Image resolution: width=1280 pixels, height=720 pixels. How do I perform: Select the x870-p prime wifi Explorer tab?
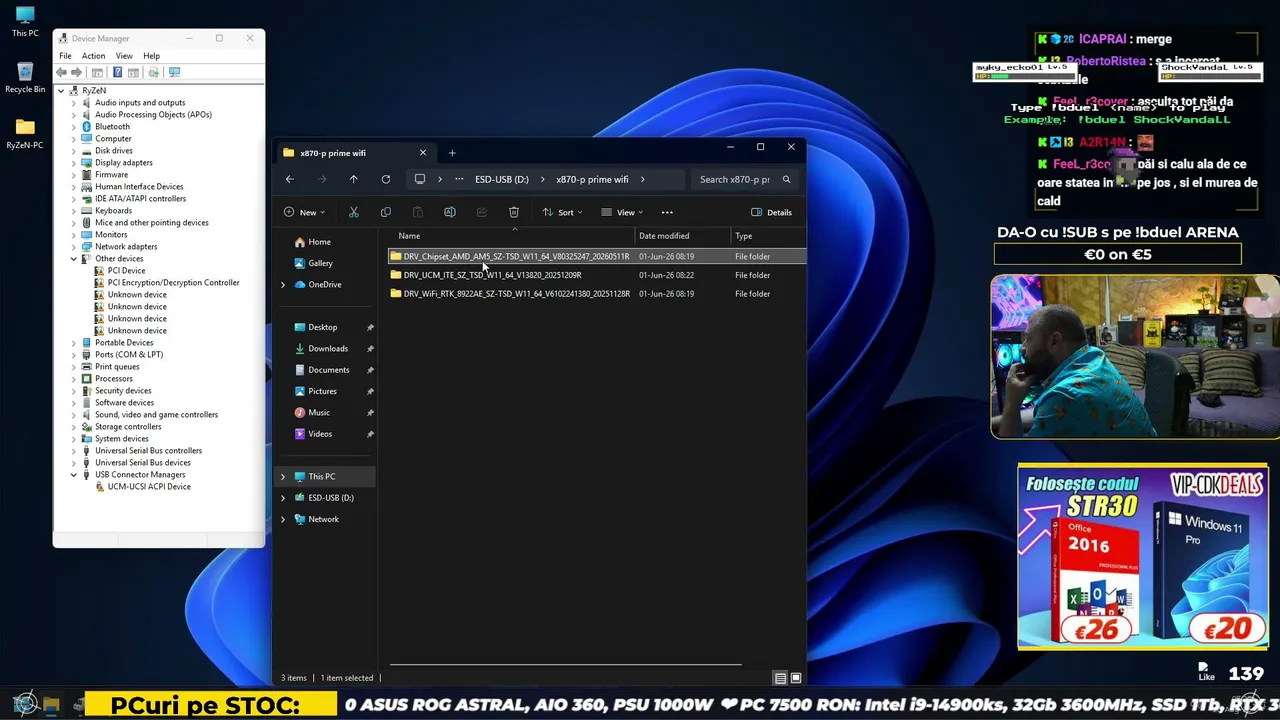click(x=354, y=153)
